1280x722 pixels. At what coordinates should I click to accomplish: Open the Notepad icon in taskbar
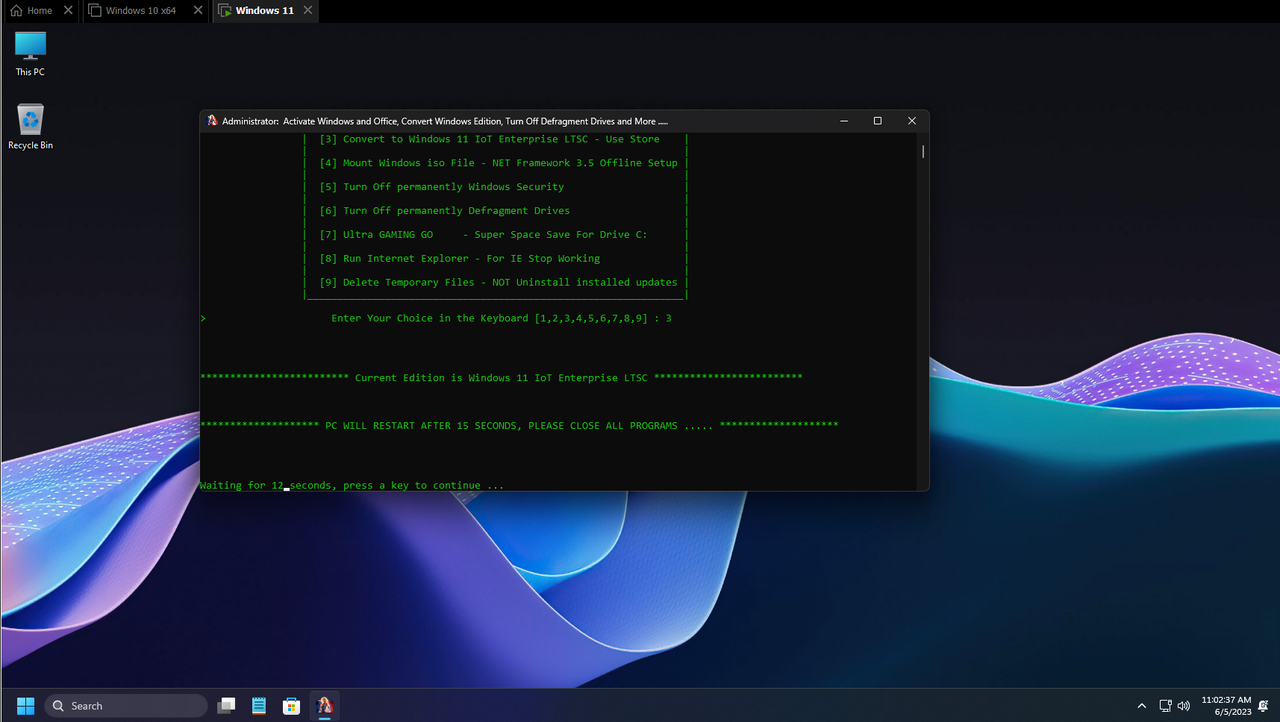click(259, 706)
